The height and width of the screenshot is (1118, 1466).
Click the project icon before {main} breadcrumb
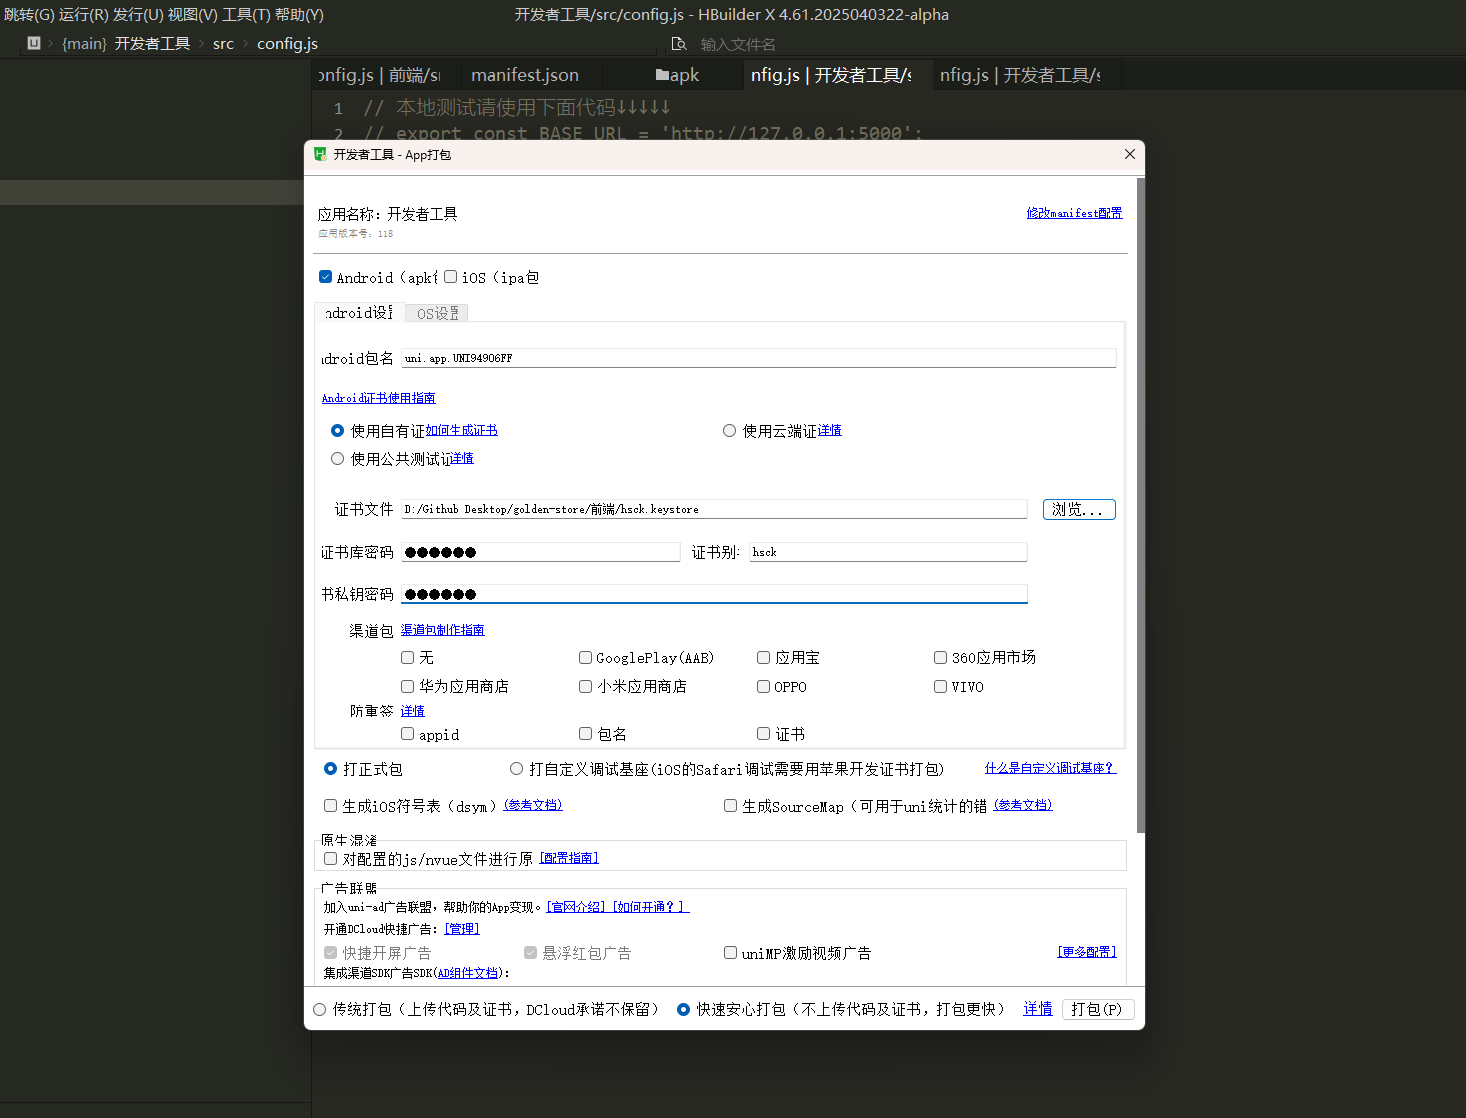(x=33, y=43)
